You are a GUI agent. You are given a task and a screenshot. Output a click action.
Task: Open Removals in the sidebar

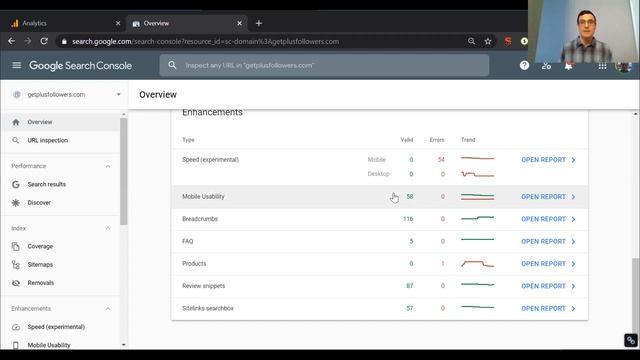pos(60,283)
